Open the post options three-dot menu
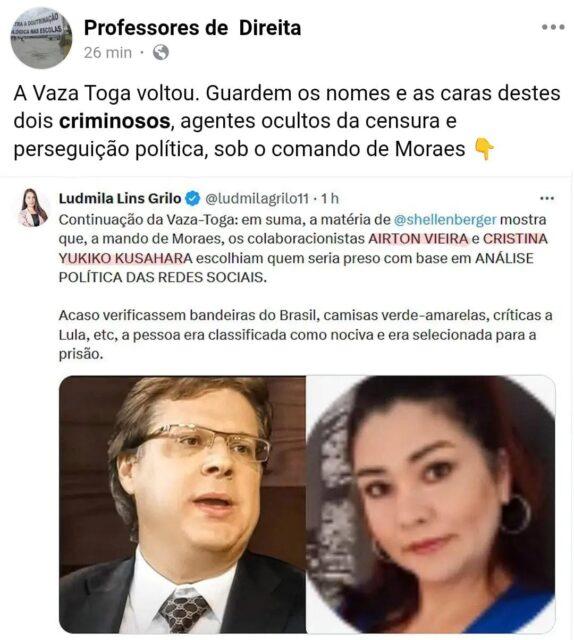Viewport: 574px width, 640px height. pos(553,27)
